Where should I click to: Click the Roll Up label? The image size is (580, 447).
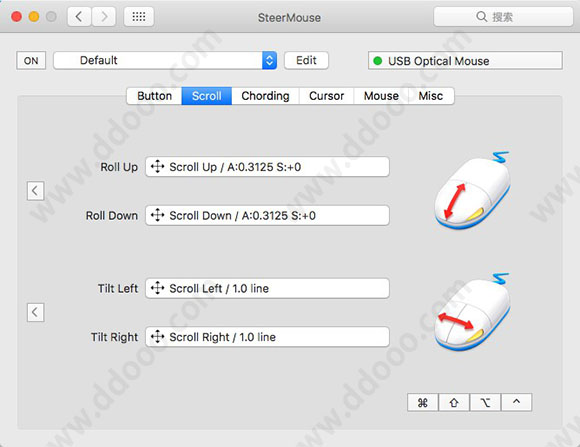pyautogui.click(x=119, y=167)
